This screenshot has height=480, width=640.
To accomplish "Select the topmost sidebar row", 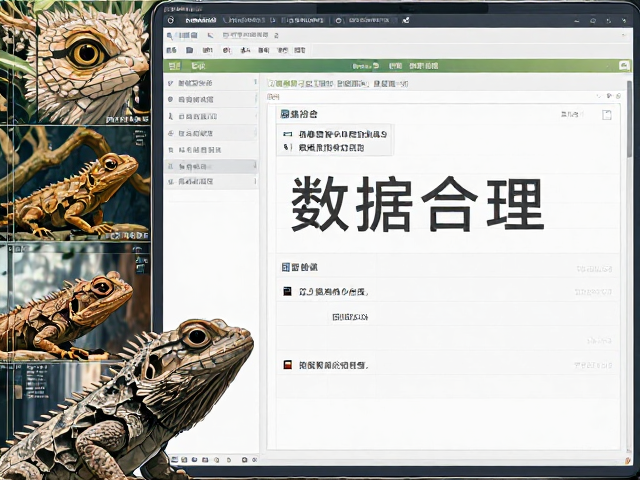I will coord(211,83).
